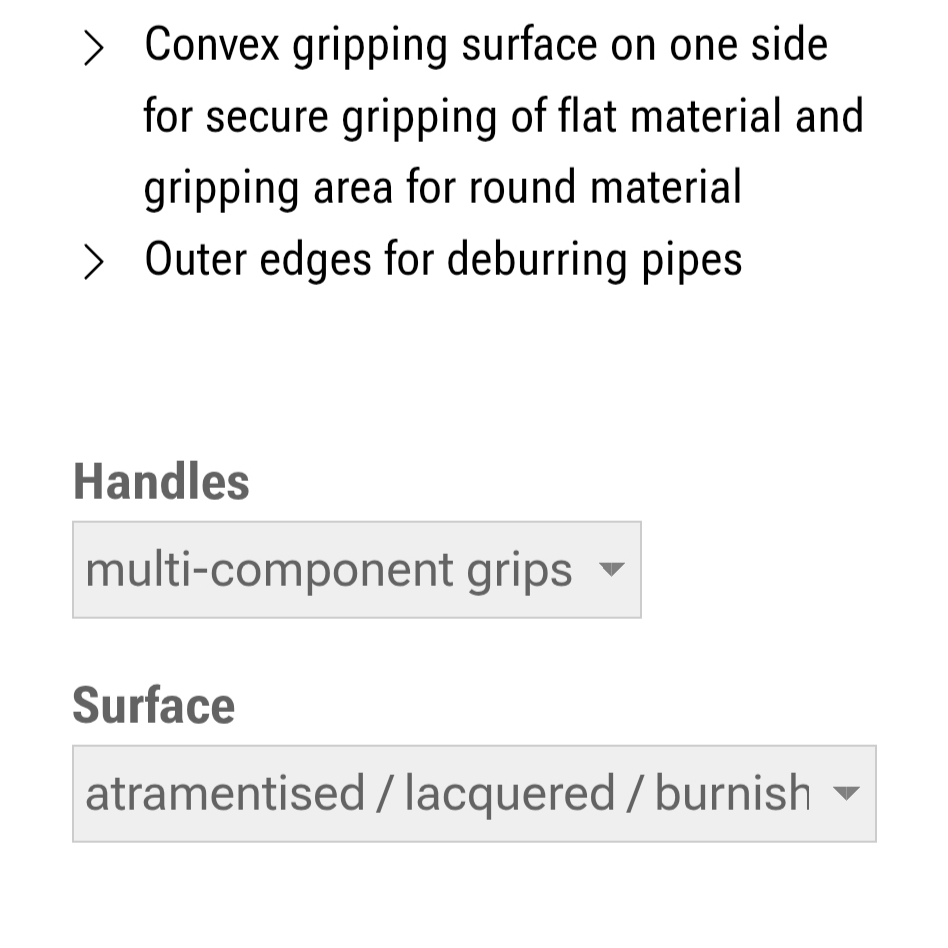The height and width of the screenshot is (948, 948).
Task: Click the bold "Surface" label
Action: pyautogui.click(x=153, y=706)
